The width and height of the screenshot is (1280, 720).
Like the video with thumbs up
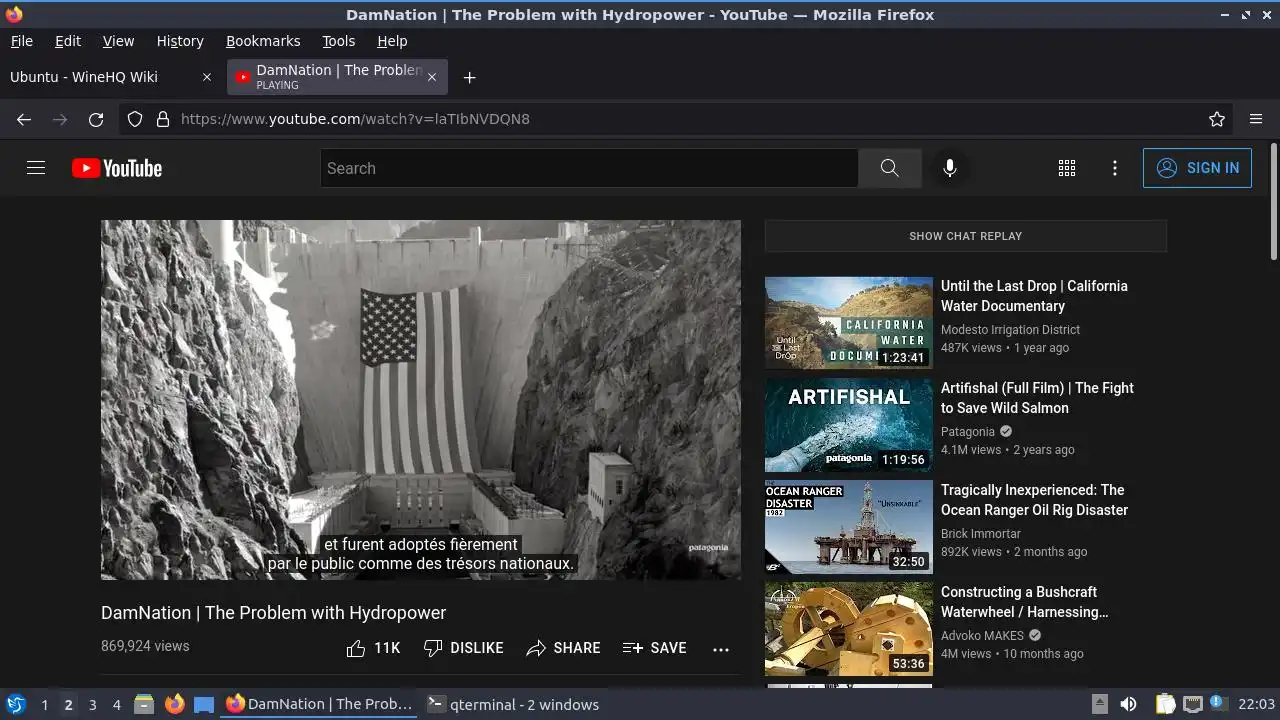point(373,648)
